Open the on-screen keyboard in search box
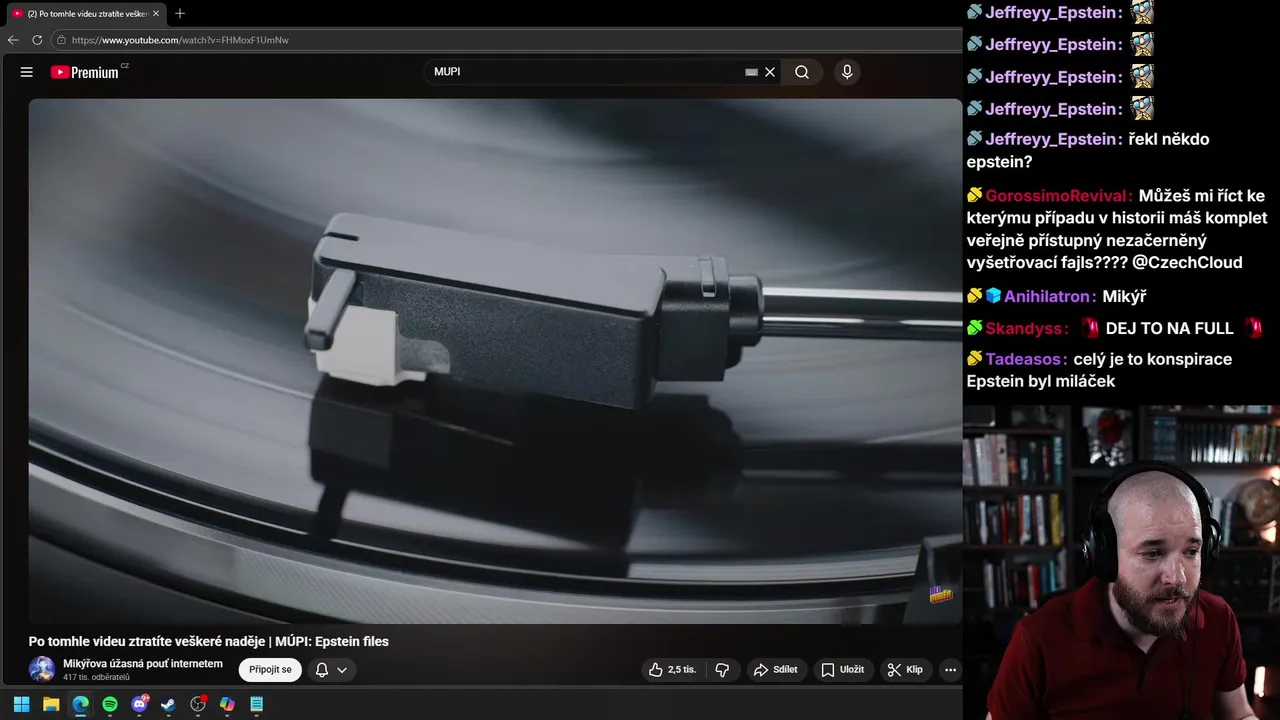 pos(751,72)
